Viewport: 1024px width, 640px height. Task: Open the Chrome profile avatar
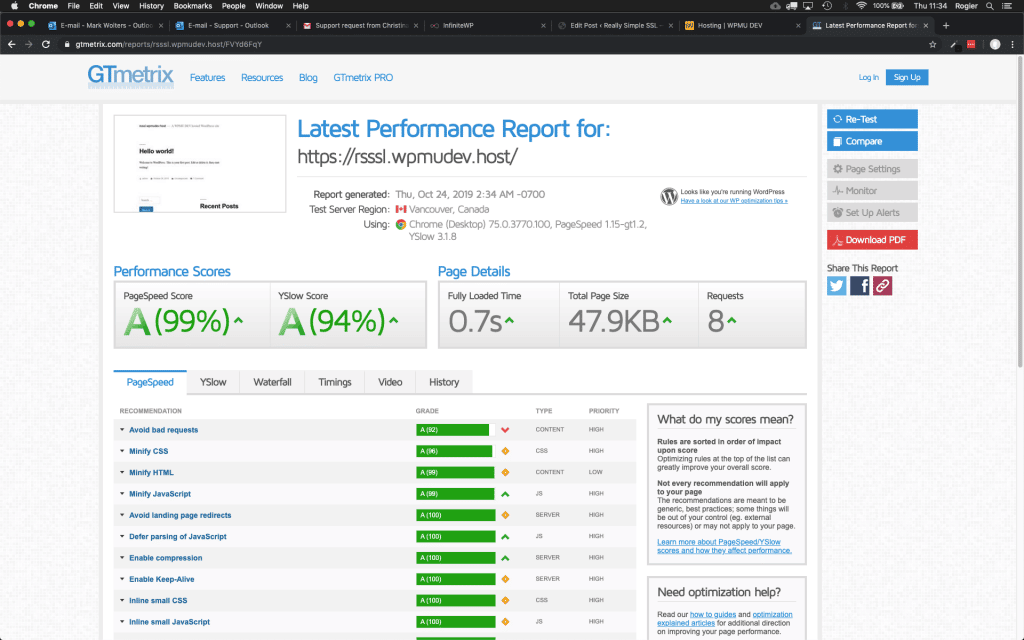tap(995, 44)
